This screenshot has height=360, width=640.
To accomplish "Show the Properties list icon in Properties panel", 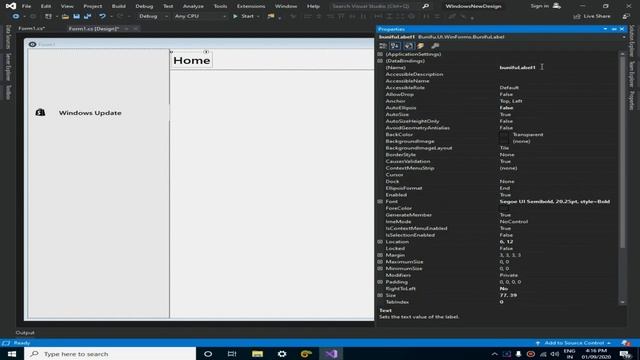I will pyautogui.click(x=408, y=46).
